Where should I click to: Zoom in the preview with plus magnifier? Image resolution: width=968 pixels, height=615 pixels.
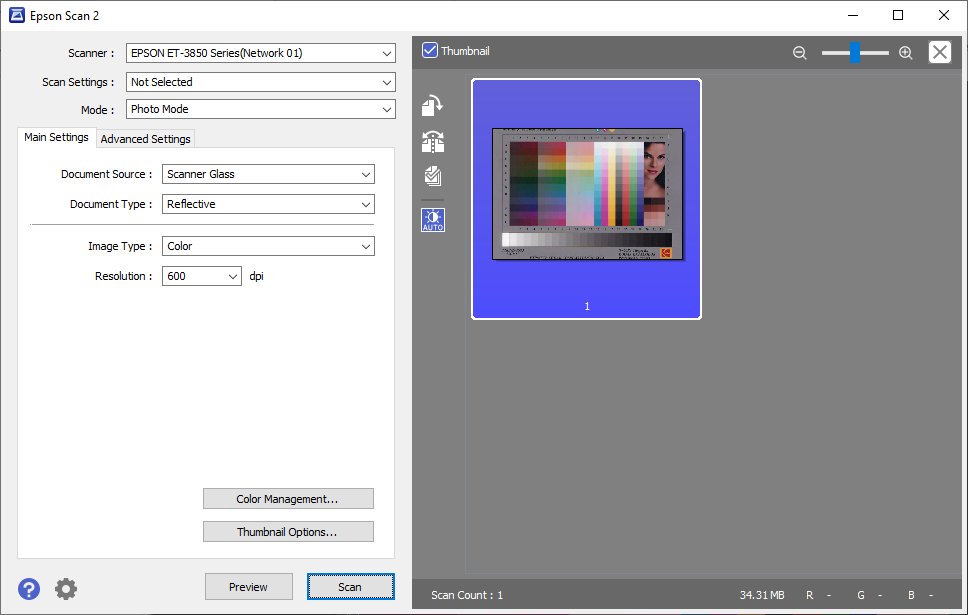pyautogui.click(x=906, y=53)
